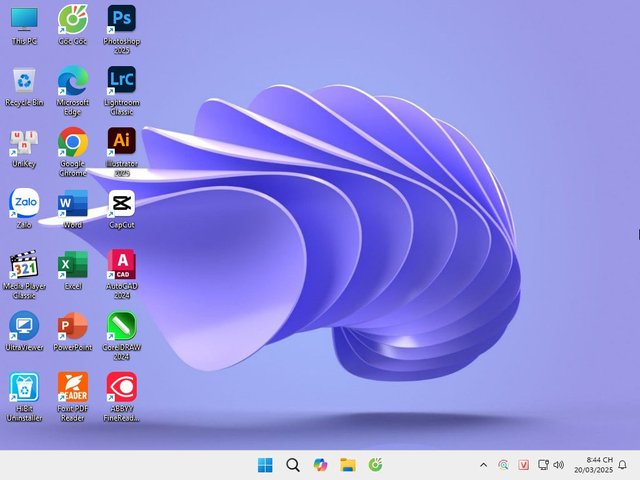The image size is (640, 480).
Task: Open Photoshop 2025 shortcut
Action: [x=122, y=29]
